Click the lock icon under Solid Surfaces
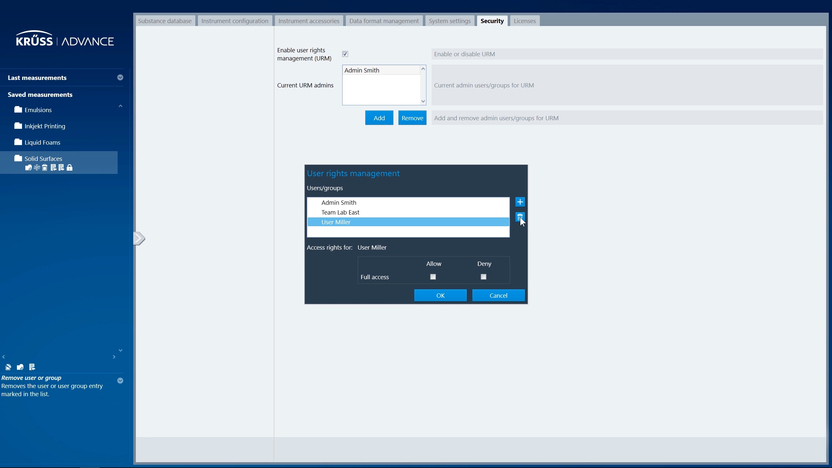 (x=69, y=168)
